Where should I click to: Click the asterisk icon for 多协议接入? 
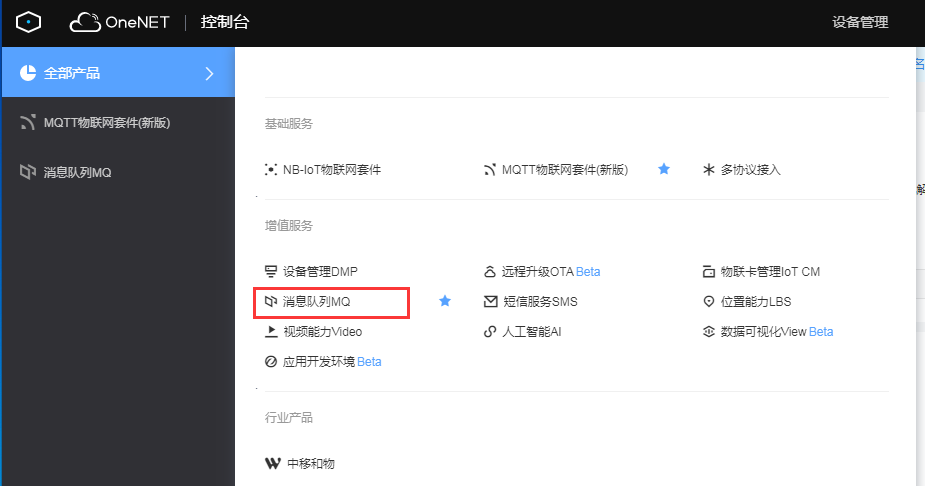tap(708, 170)
